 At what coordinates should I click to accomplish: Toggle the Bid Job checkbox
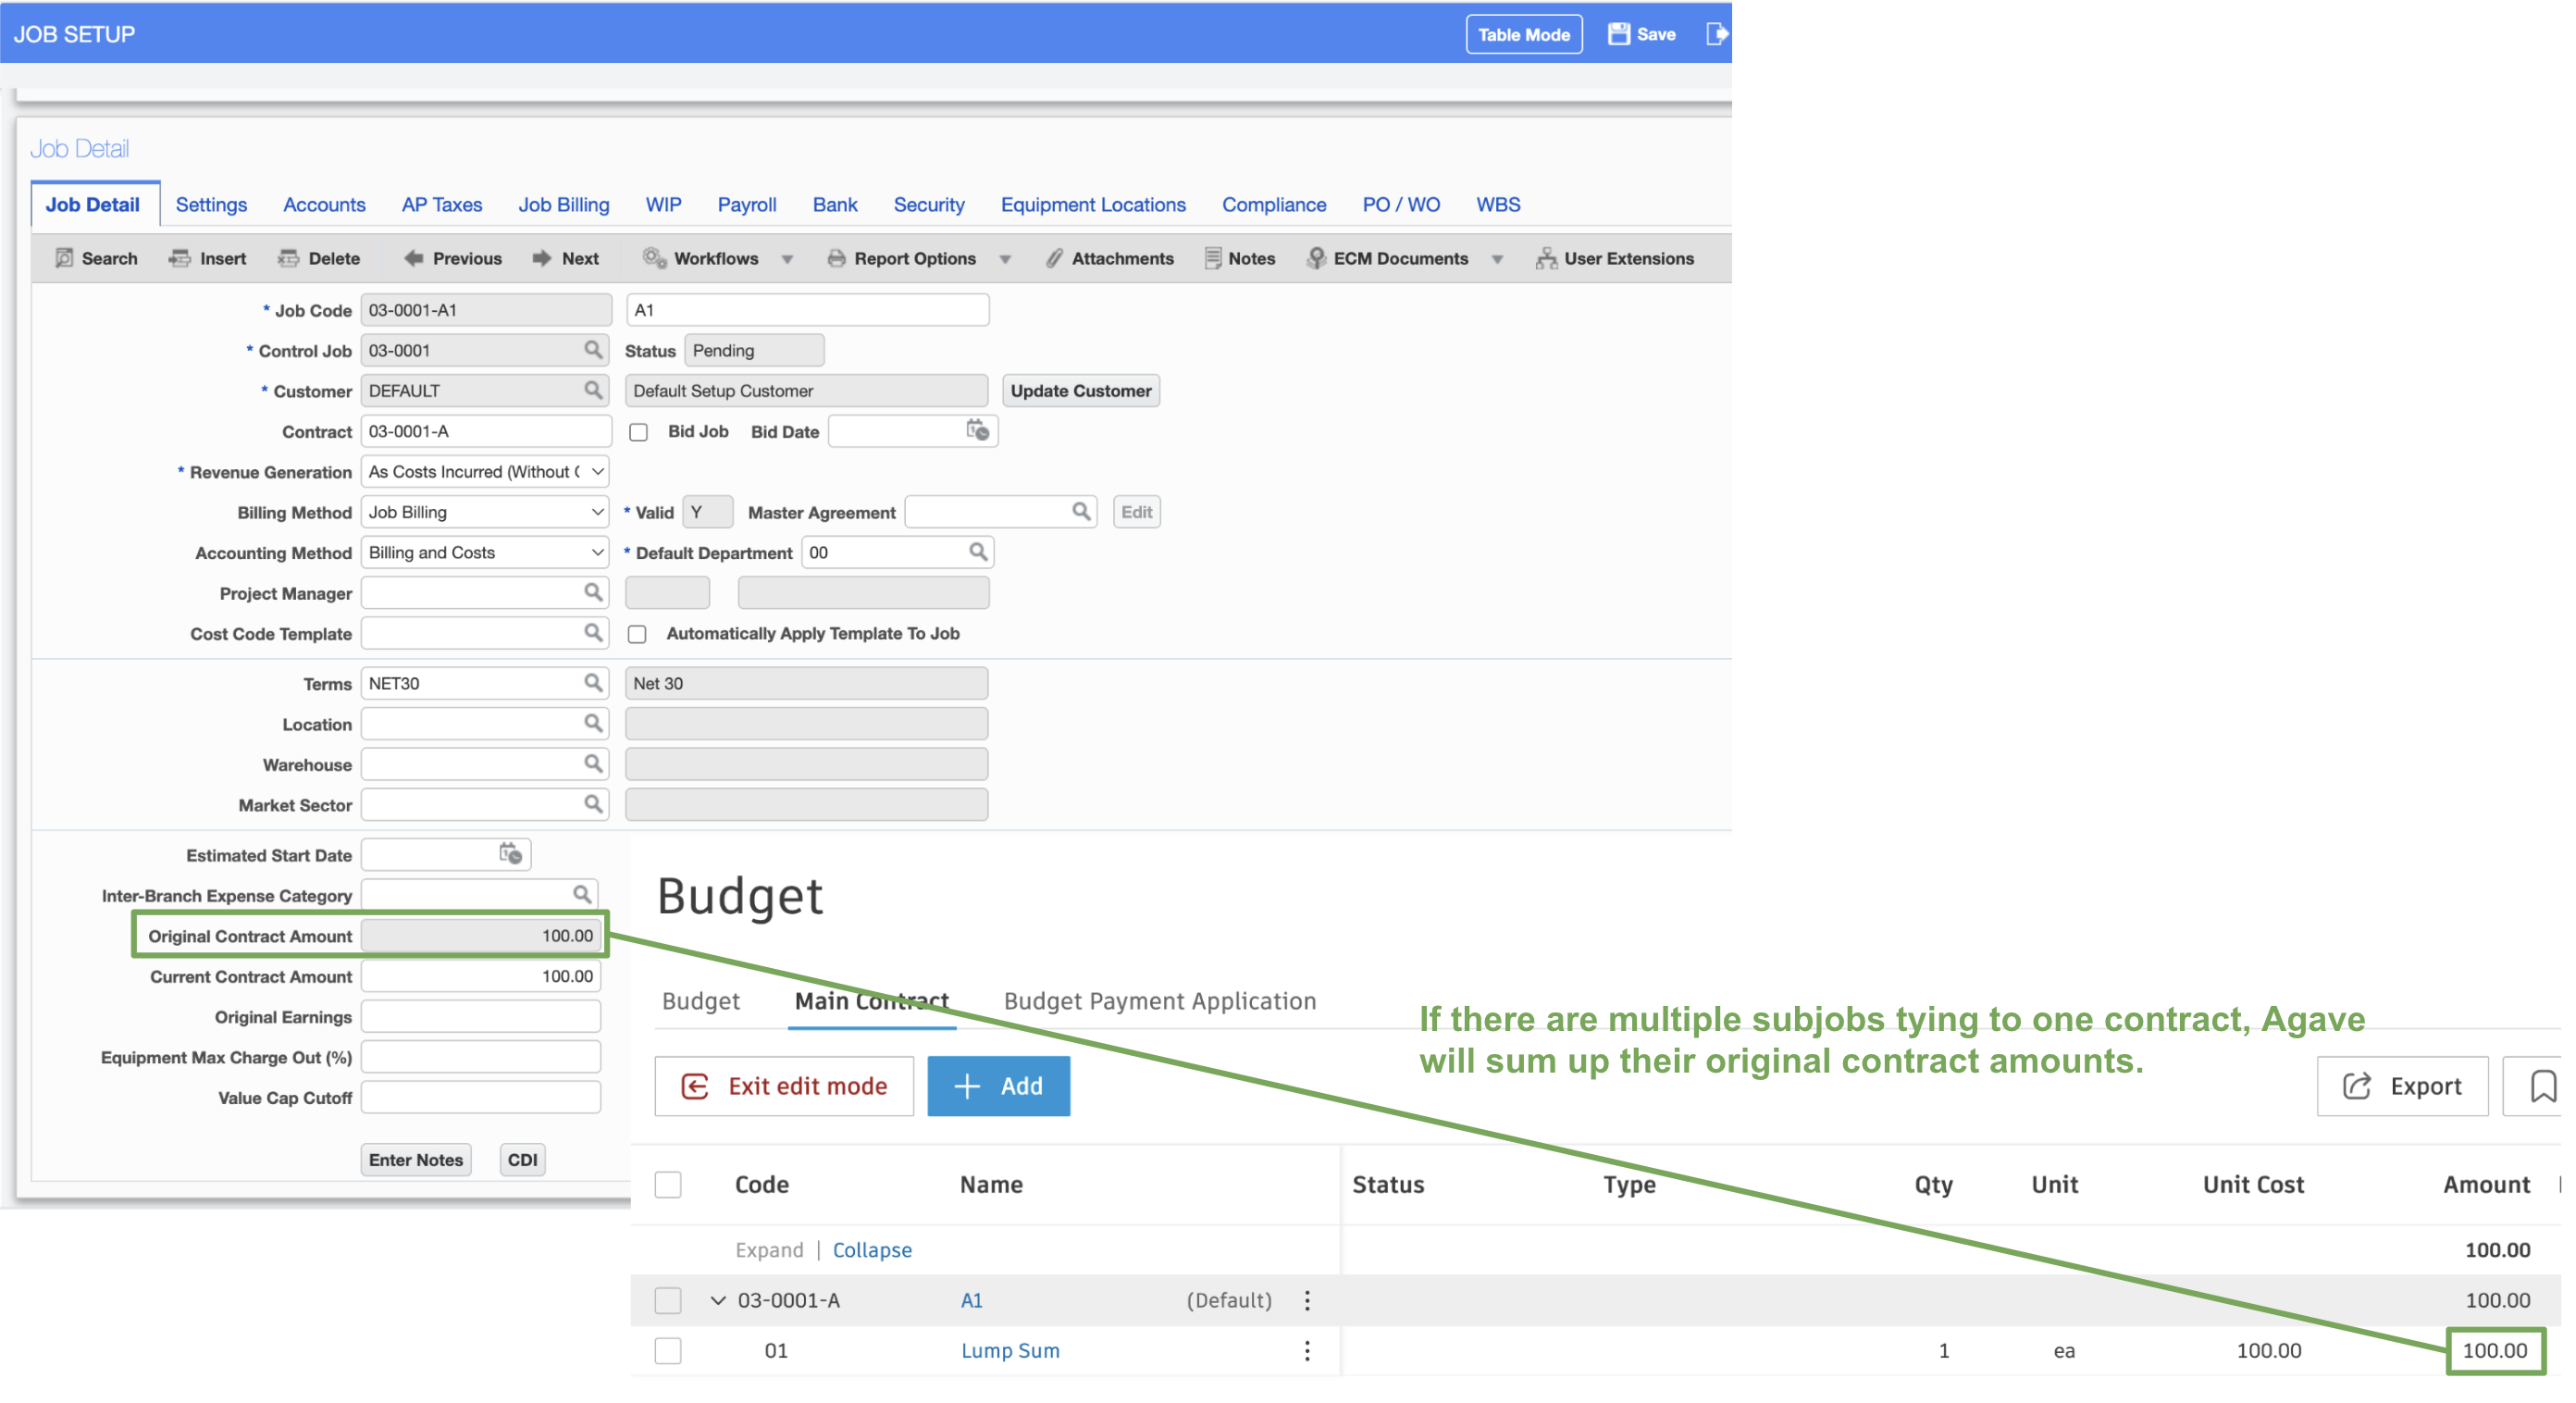pos(638,432)
